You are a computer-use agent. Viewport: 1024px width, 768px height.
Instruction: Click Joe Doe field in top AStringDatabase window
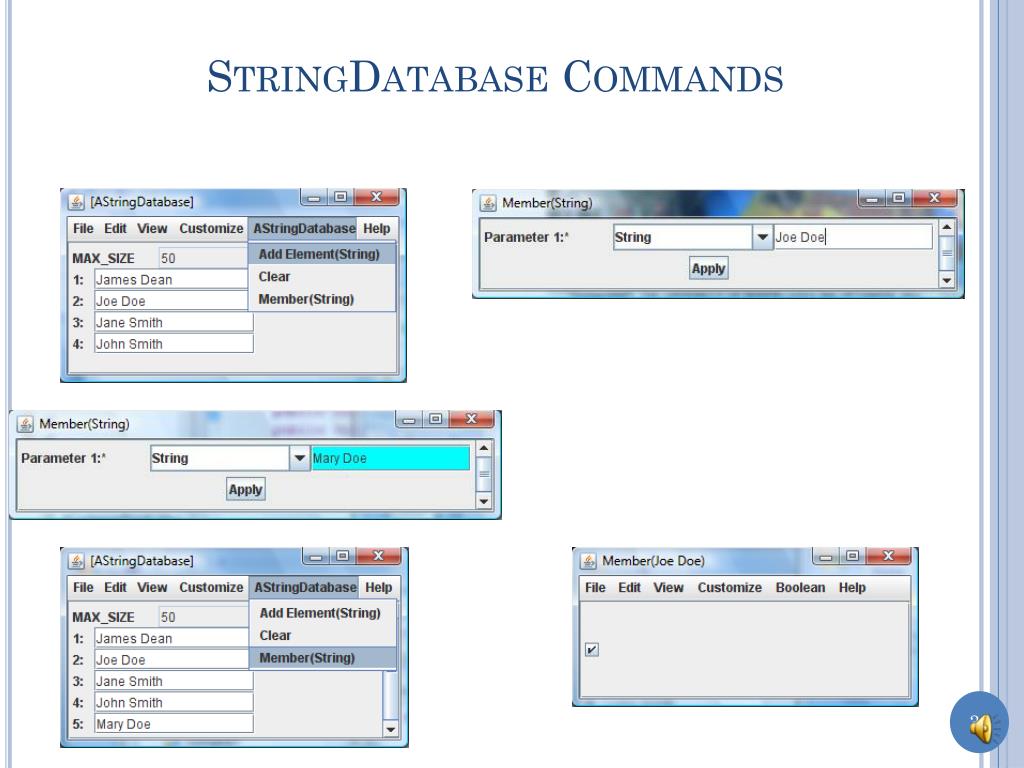171,301
